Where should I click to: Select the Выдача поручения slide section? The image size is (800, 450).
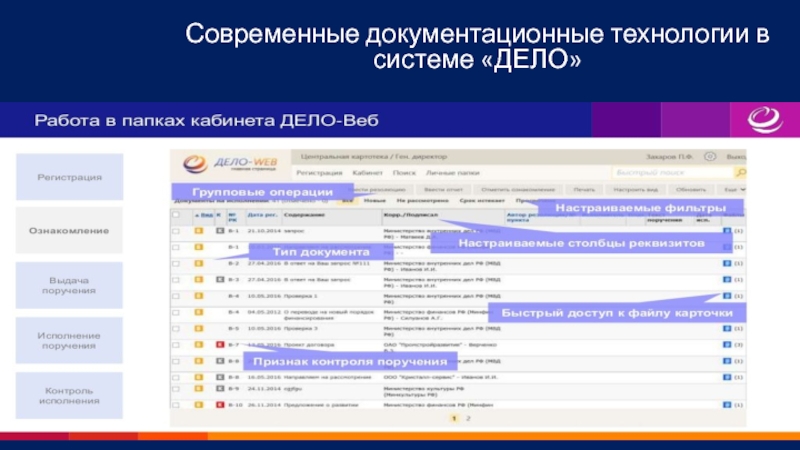click(69, 285)
